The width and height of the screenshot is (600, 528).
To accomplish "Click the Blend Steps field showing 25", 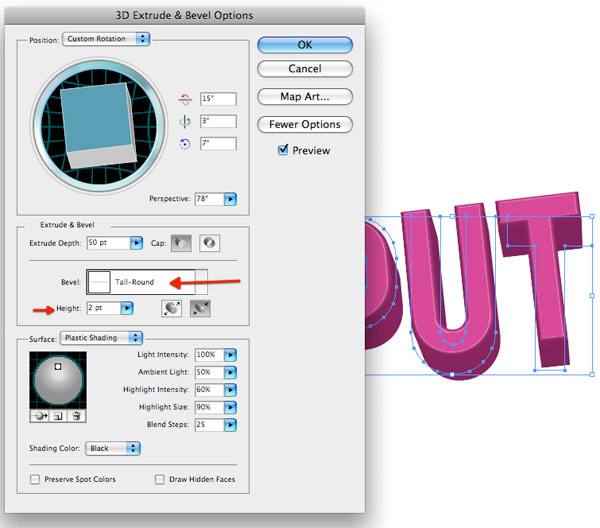I will (209, 425).
